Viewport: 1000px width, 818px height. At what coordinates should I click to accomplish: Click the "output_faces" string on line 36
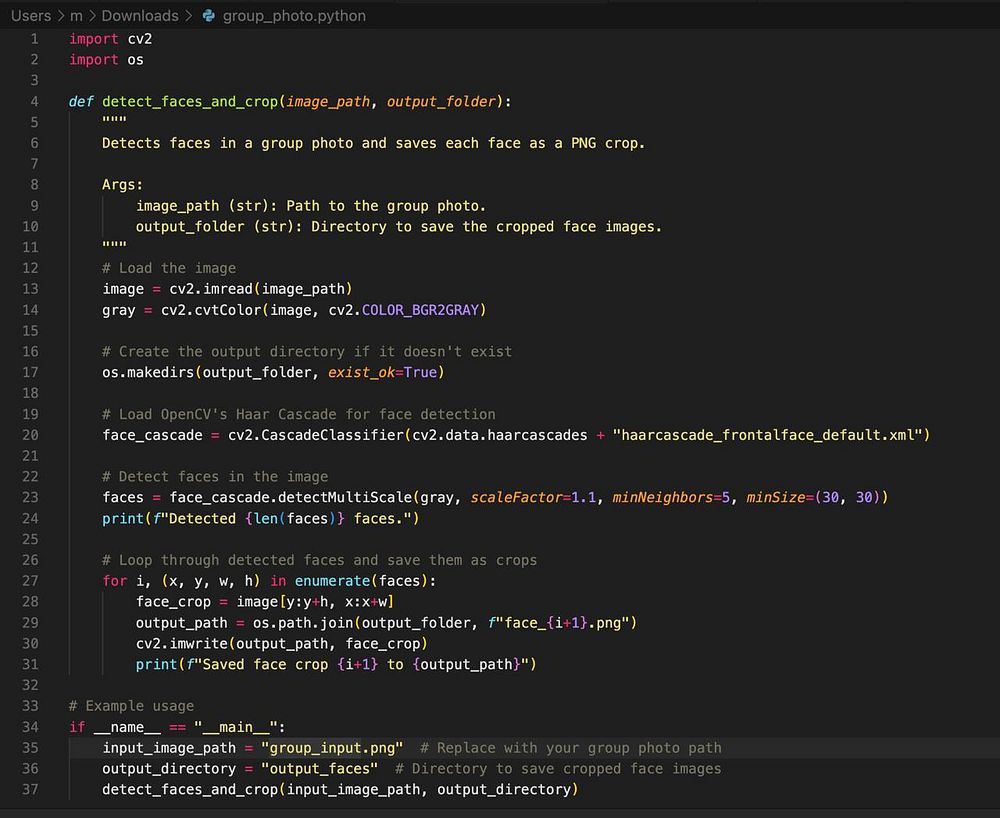[319, 769]
